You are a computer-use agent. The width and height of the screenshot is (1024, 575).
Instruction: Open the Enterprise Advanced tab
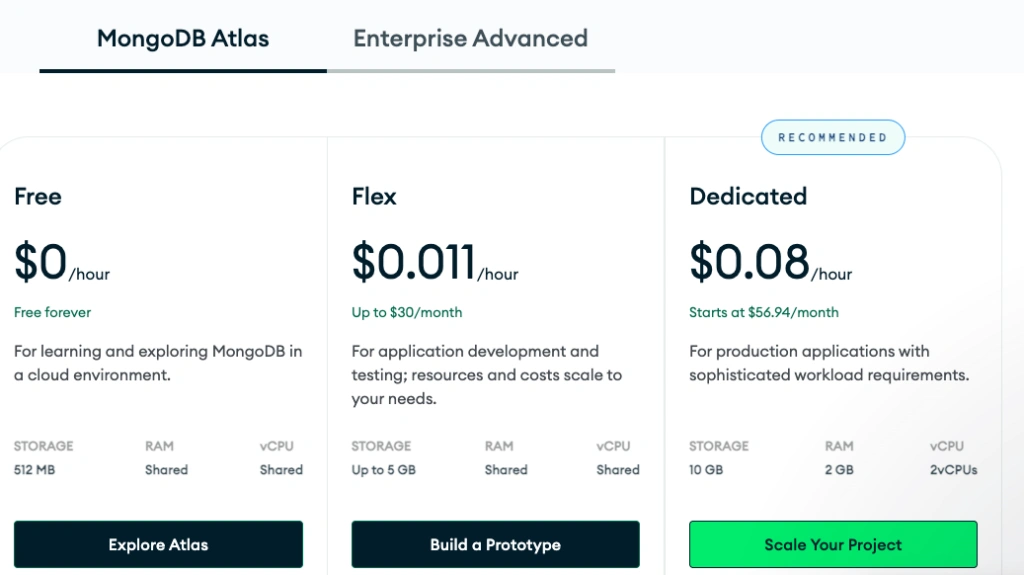470,39
